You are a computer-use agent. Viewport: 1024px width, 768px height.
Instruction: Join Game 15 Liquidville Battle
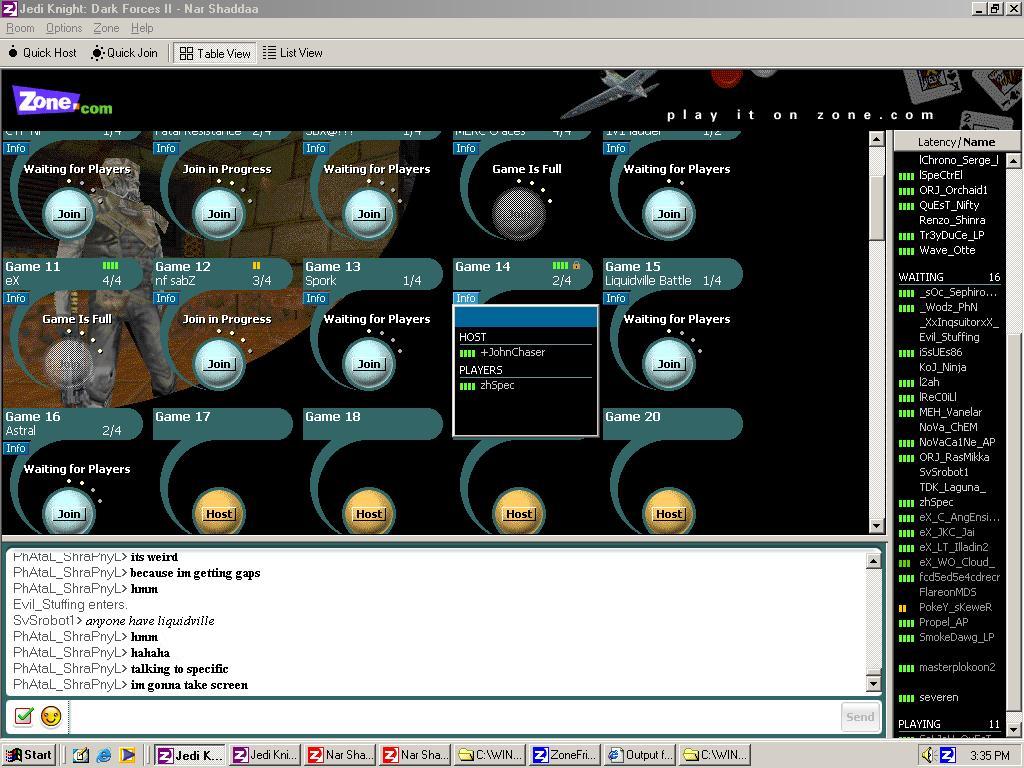(669, 364)
